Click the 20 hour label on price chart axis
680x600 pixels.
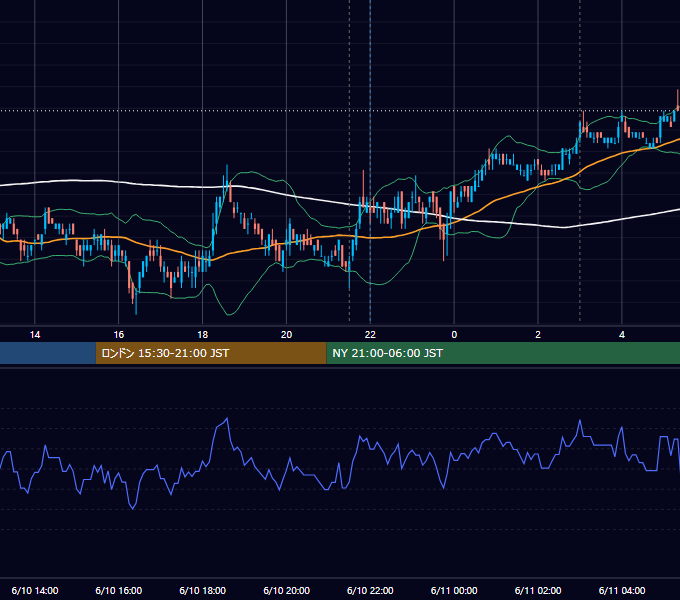point(286,335)
